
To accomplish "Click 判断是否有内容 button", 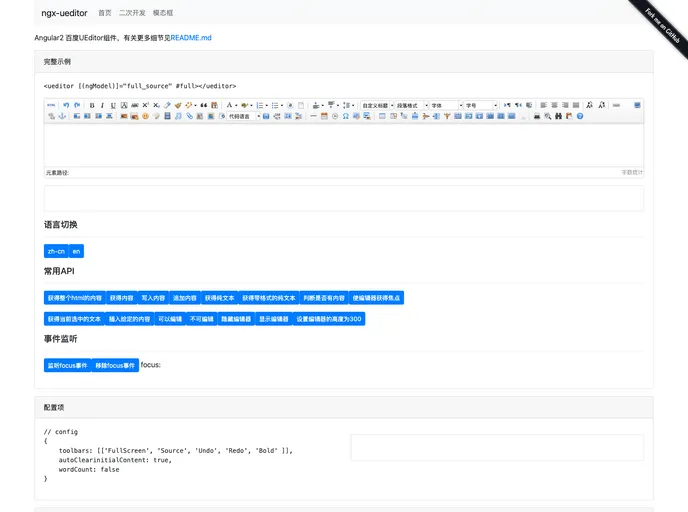I will [x=324, y=298].
